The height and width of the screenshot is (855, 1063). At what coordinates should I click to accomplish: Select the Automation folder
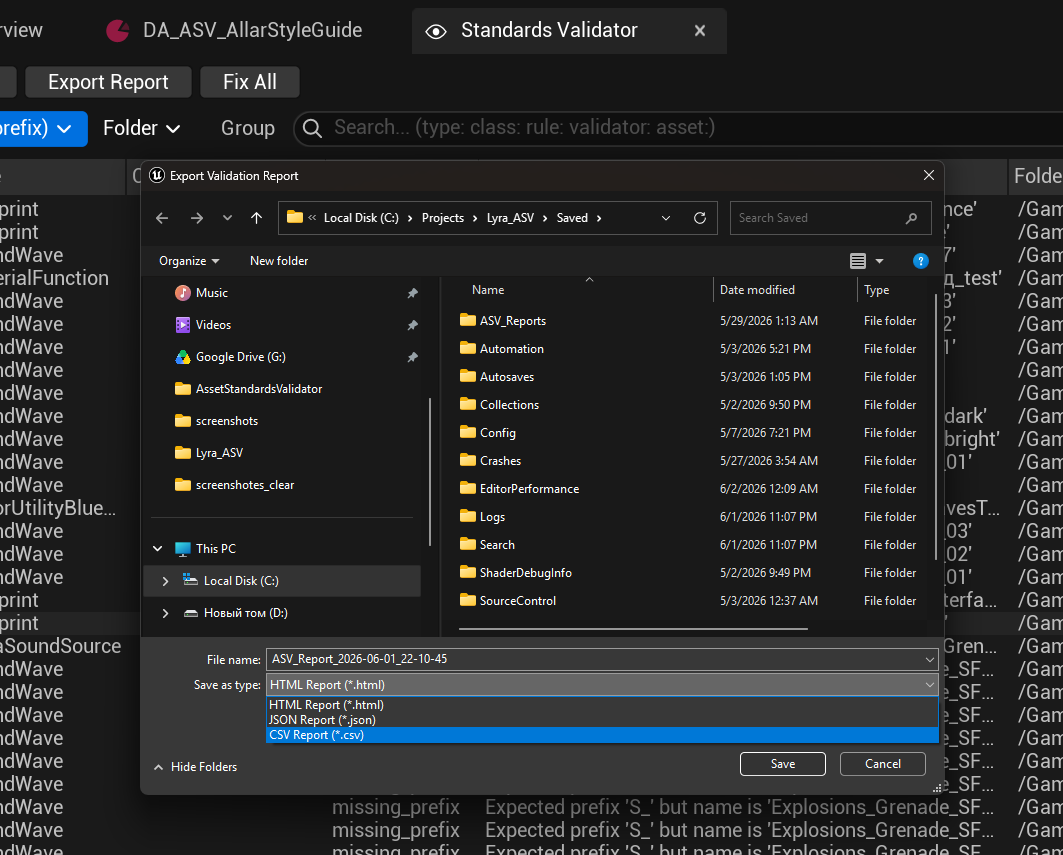(511, 349)
